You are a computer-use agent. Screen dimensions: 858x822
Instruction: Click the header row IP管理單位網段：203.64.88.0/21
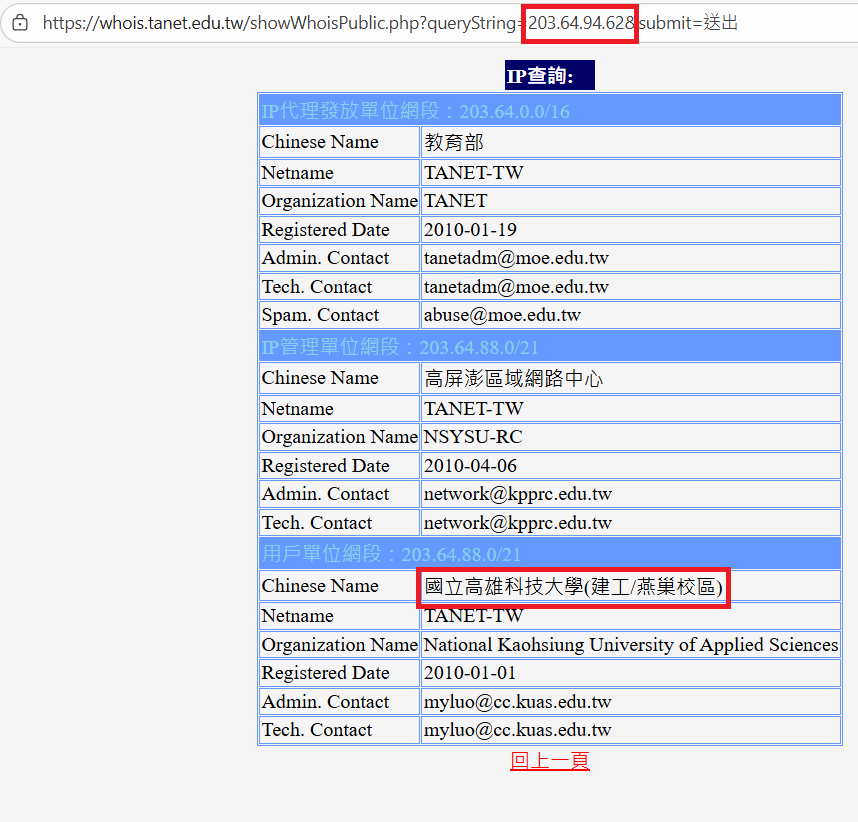tap(549, 346)
